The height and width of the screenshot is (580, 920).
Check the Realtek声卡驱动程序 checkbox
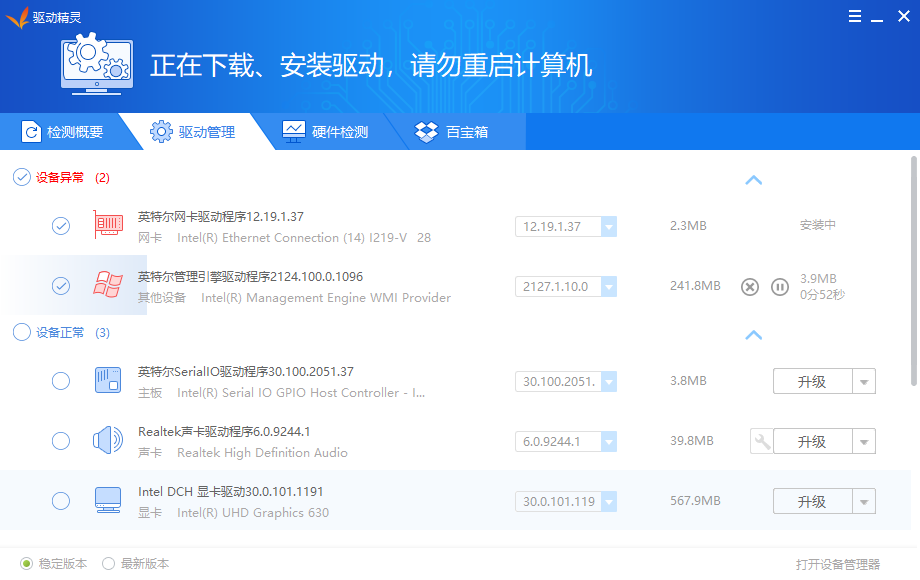pos(61,440)
